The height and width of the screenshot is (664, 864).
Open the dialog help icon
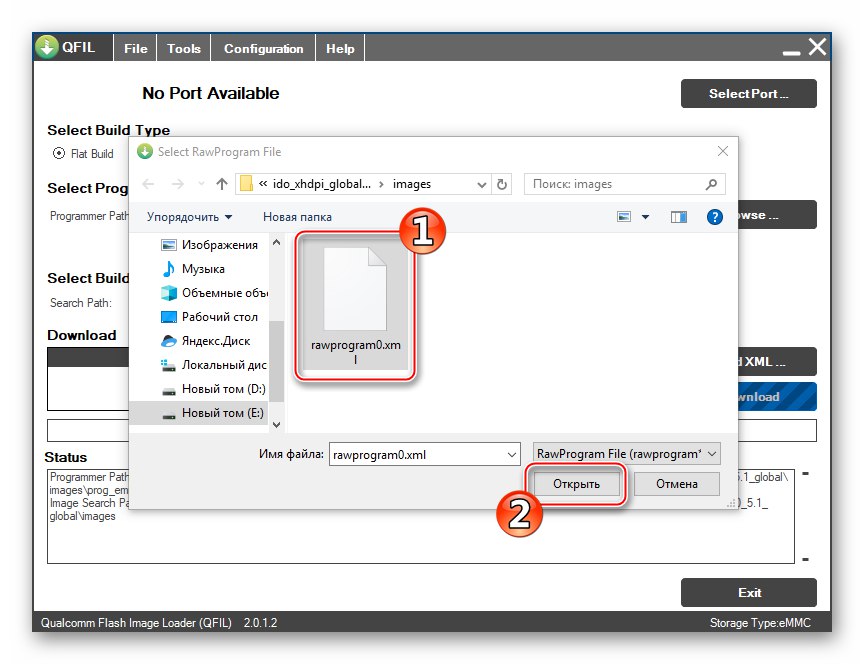coord(715,217)
